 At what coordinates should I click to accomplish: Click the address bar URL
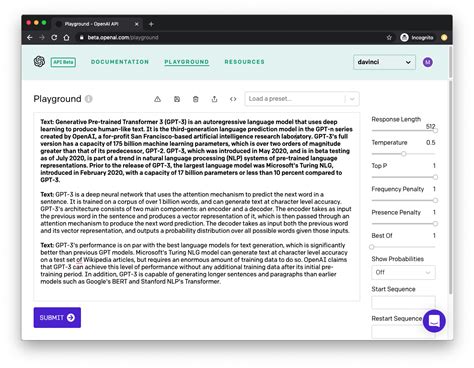pos(123,37)
